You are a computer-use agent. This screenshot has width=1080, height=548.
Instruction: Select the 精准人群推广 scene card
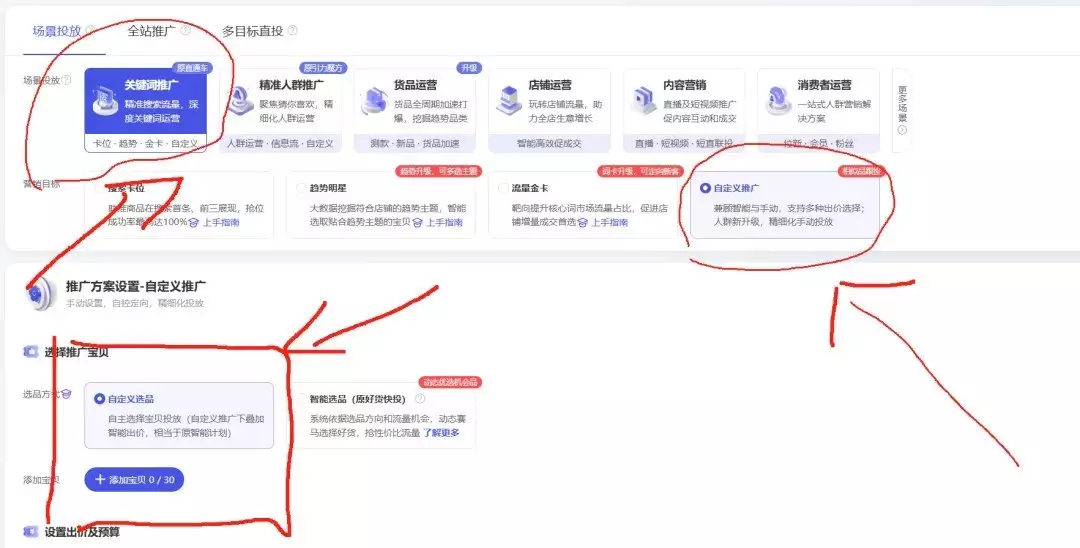click(280, 110)
